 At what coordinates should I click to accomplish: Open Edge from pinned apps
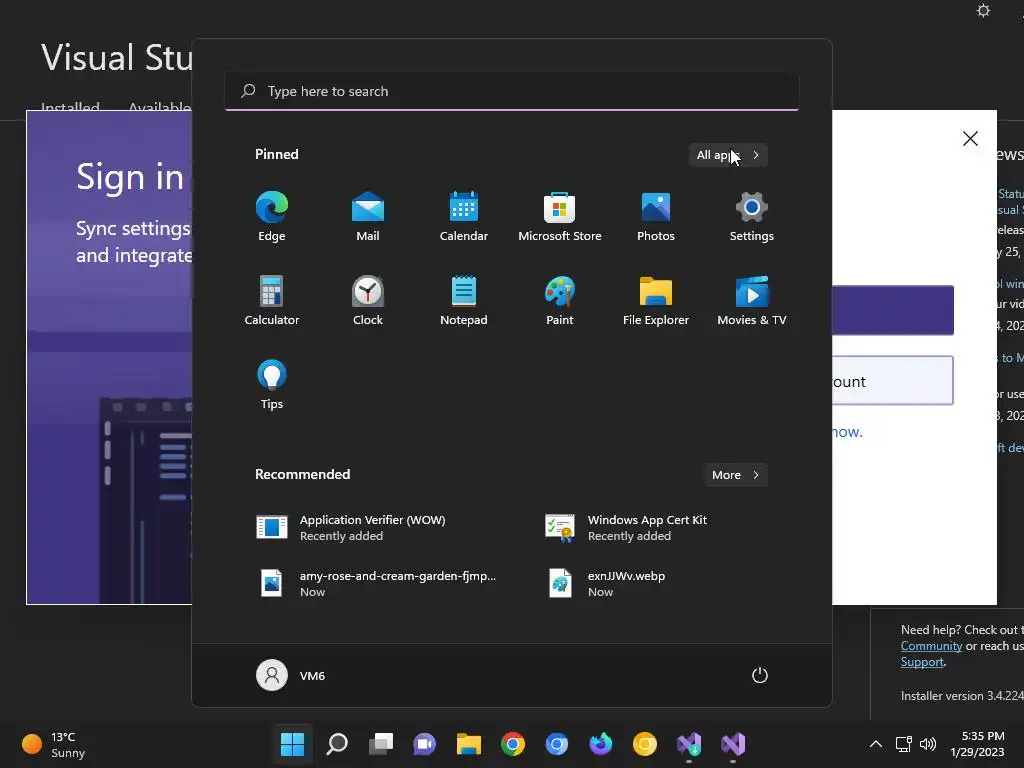point(272,217)
